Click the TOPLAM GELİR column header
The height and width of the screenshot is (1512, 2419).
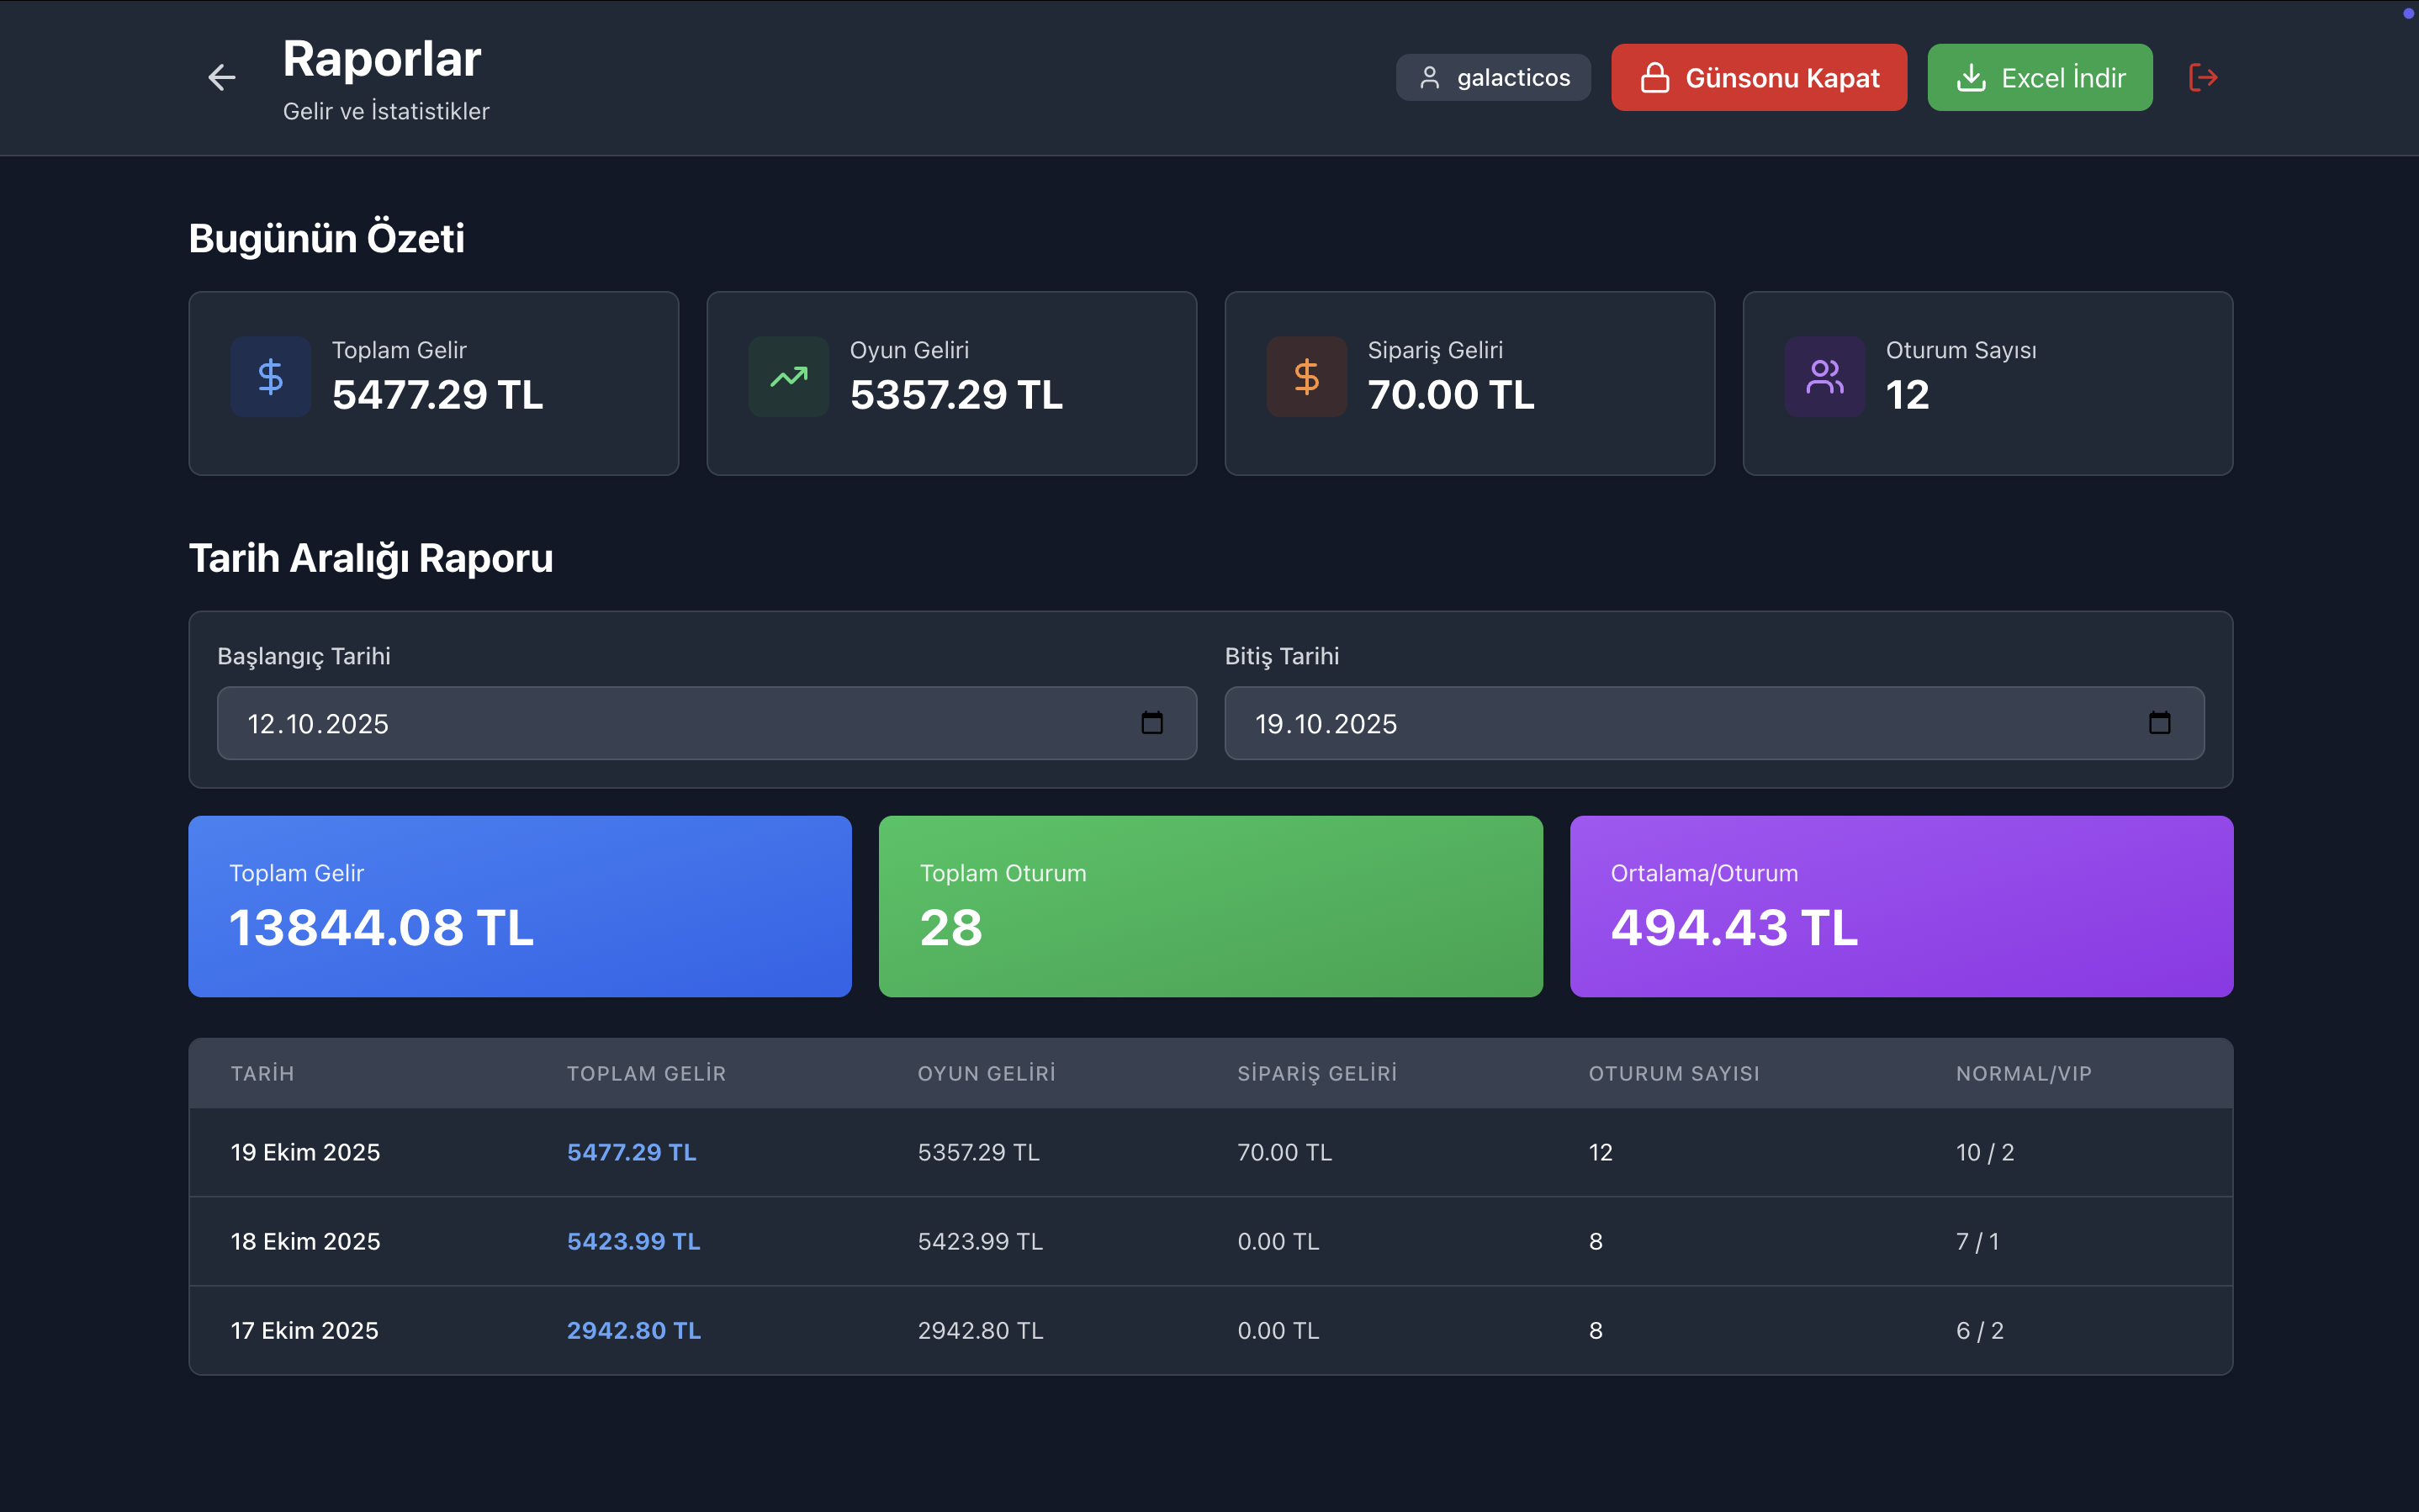[x=646, y=1073]
